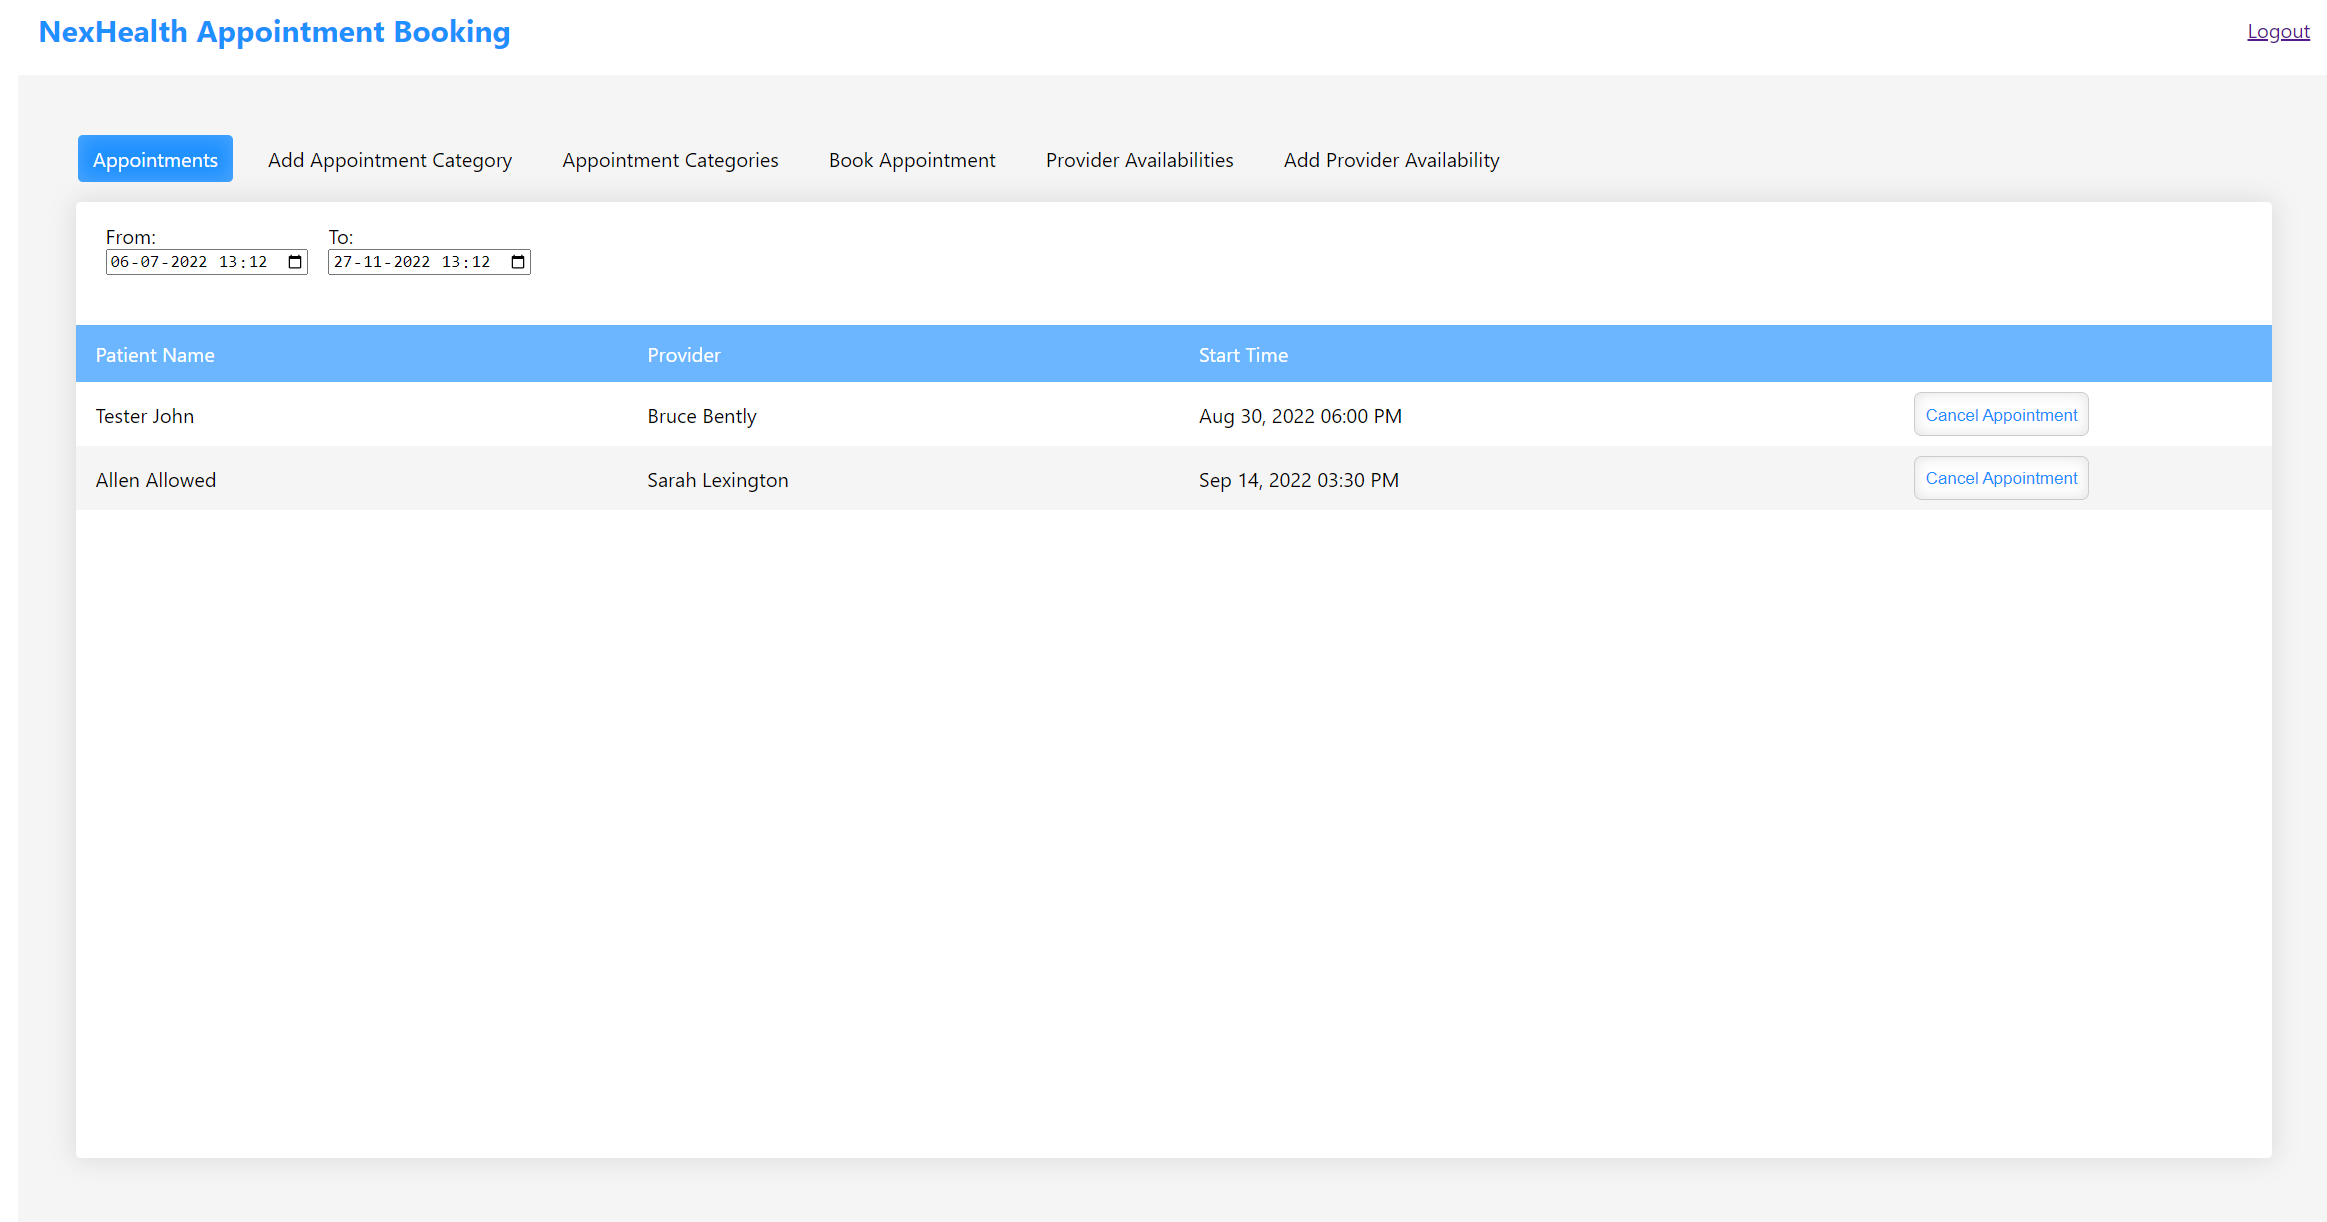Cancel Tester John's appointment
This screenshot has height=1222, width=2327.
[2000, 415]
